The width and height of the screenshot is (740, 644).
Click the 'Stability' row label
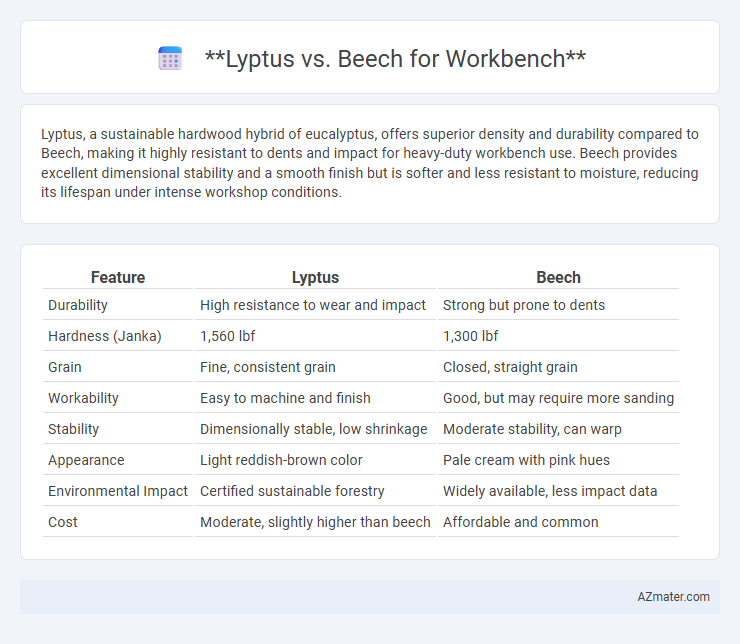click(x=74, y=429)
